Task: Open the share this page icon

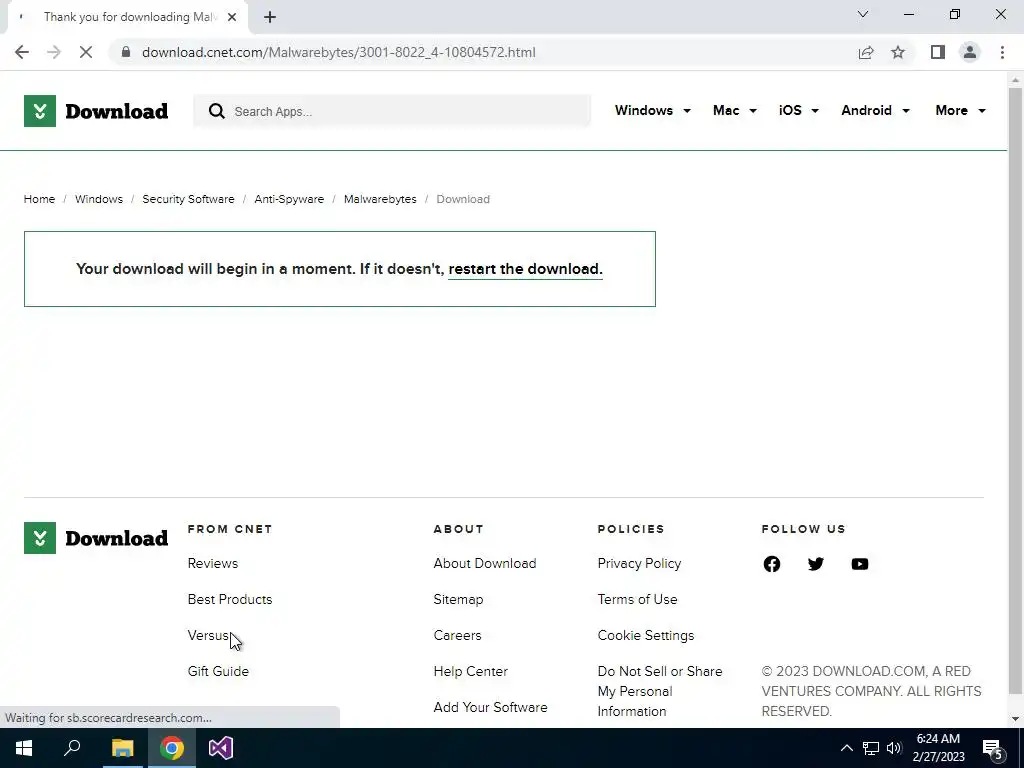Action: (x=866, y=52)
